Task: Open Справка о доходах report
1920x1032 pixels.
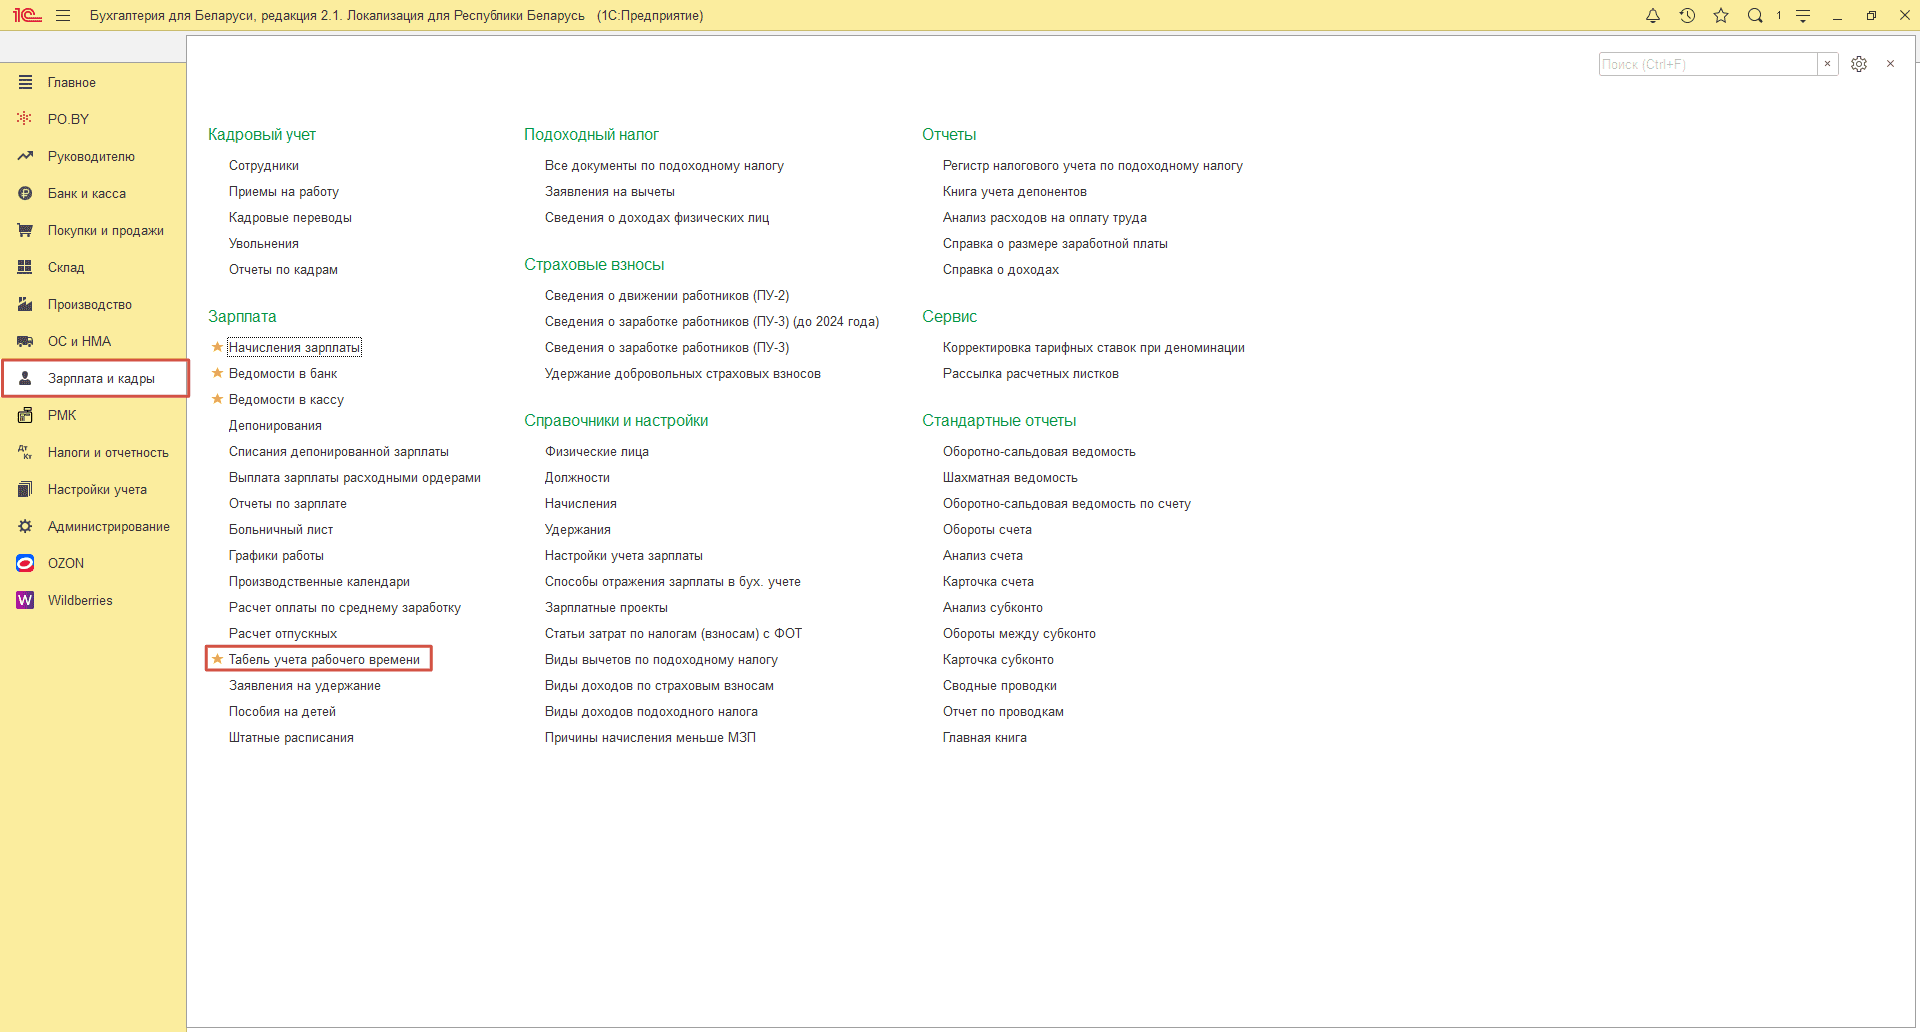Action: point(1001,269)
